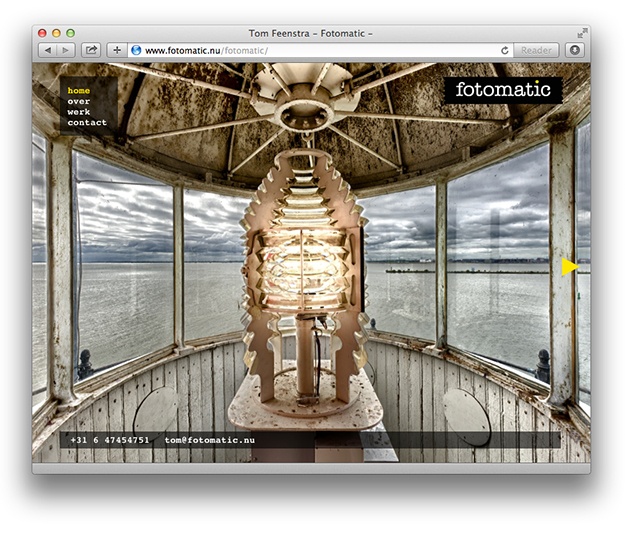The image size is (625, 536).
Task: Select 'over' in the site menu
Action: coord(78,102)
